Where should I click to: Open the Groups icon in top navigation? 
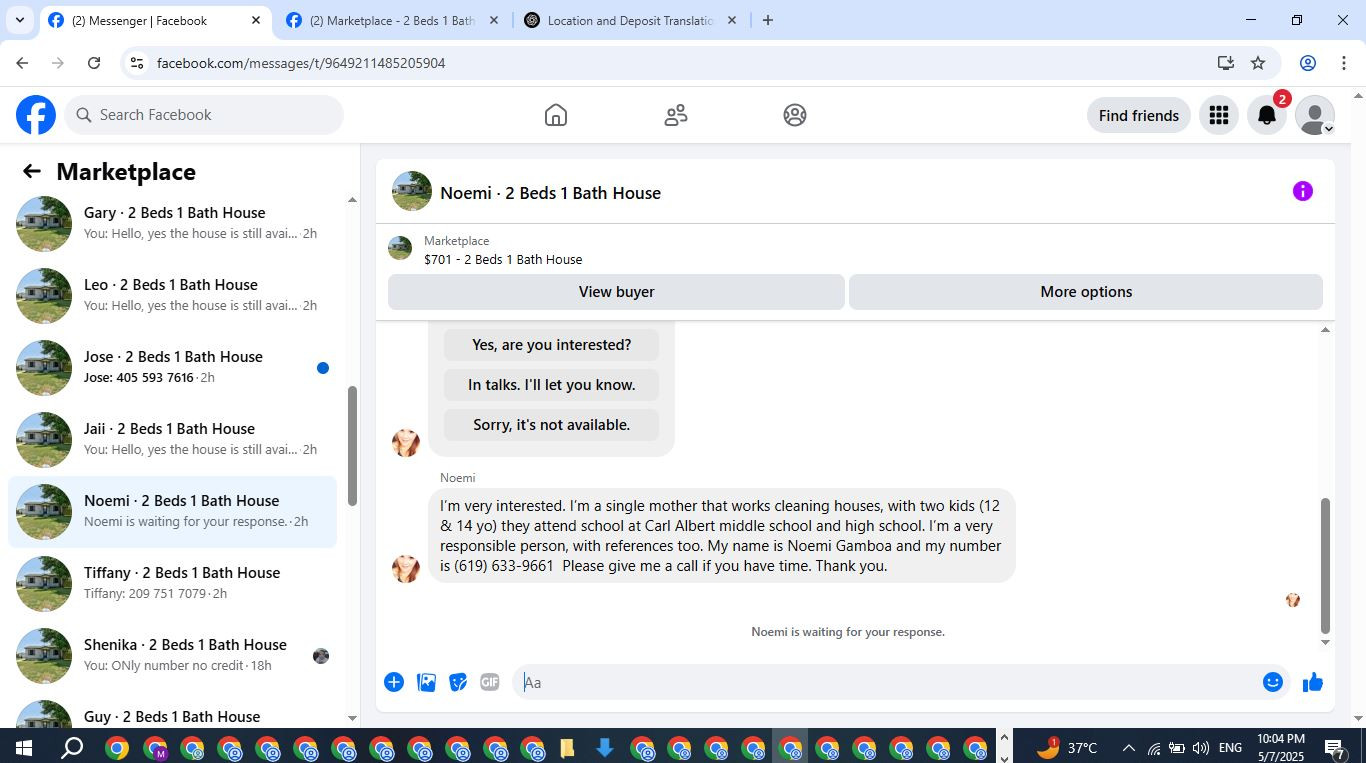(795, 115)
